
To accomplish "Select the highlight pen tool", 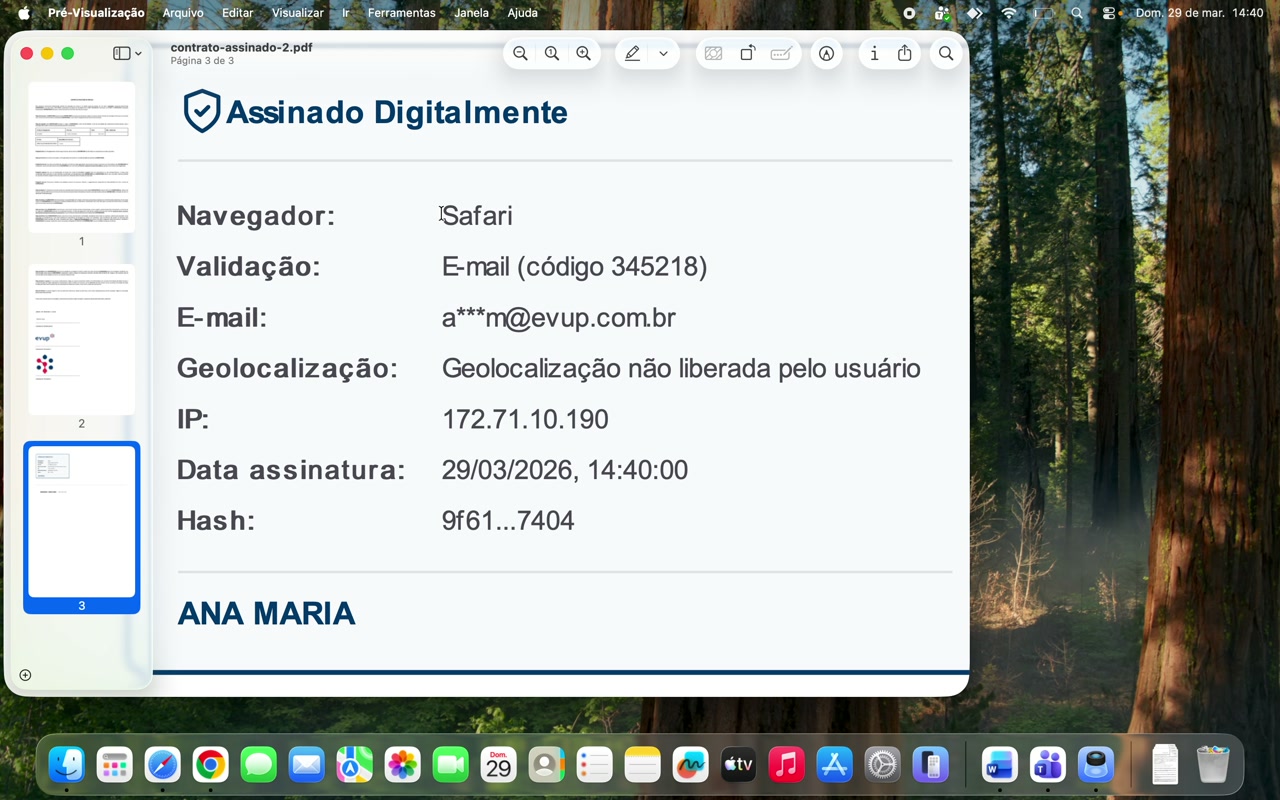I will coord(632,54).
